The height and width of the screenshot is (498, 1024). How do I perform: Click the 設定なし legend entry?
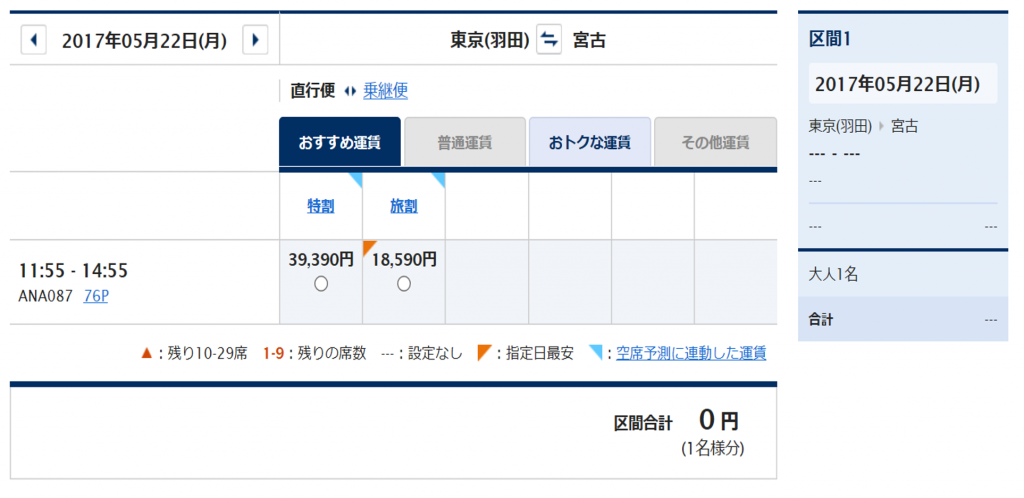click(x=435, y=353)
